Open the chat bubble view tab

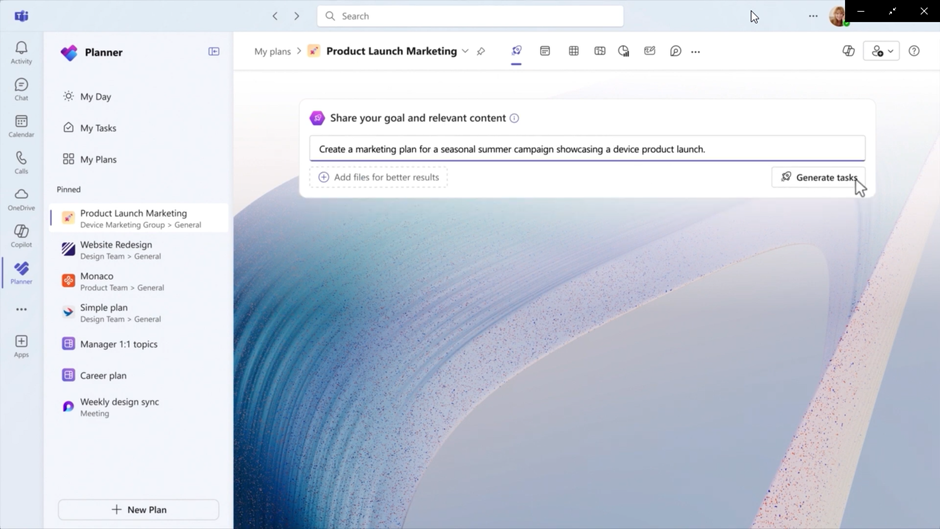tap(675, 52)
